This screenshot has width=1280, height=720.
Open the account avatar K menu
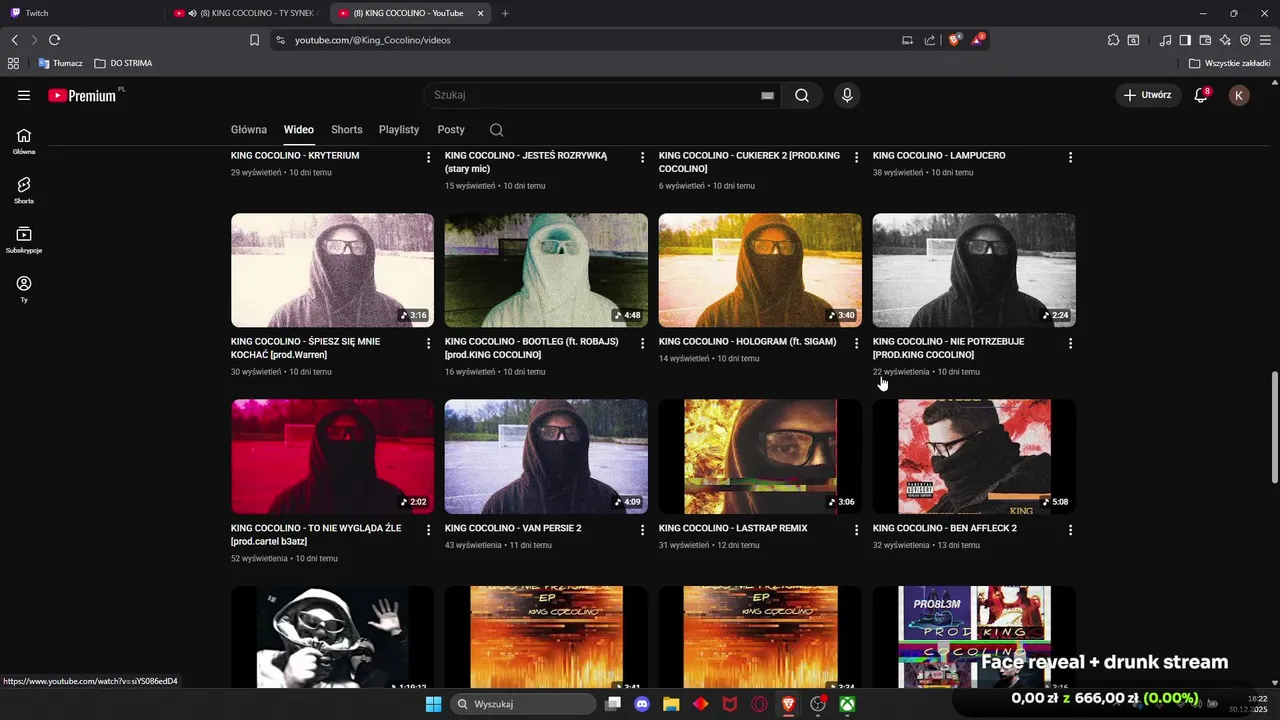pyautogui.click(x=1239, y=95)
